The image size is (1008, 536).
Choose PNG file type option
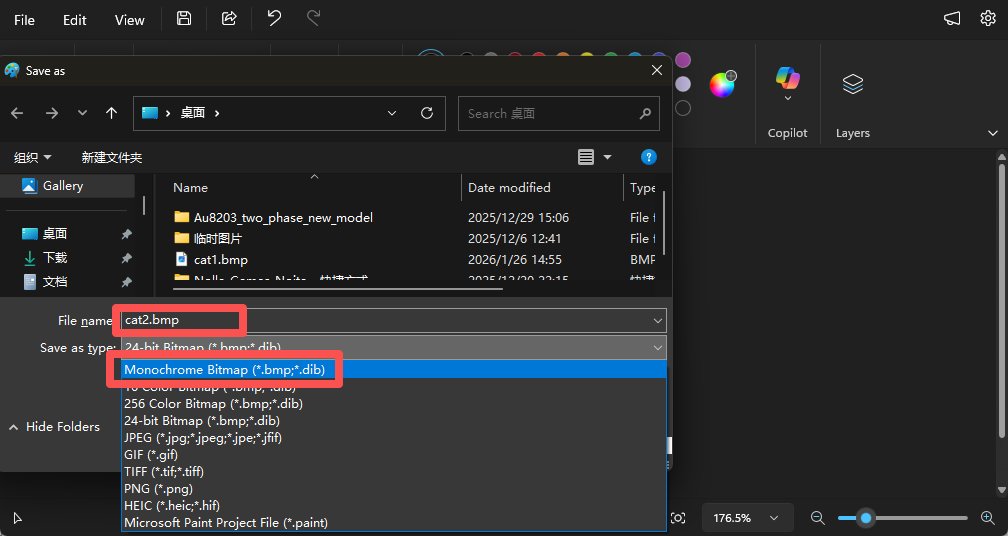394,488
